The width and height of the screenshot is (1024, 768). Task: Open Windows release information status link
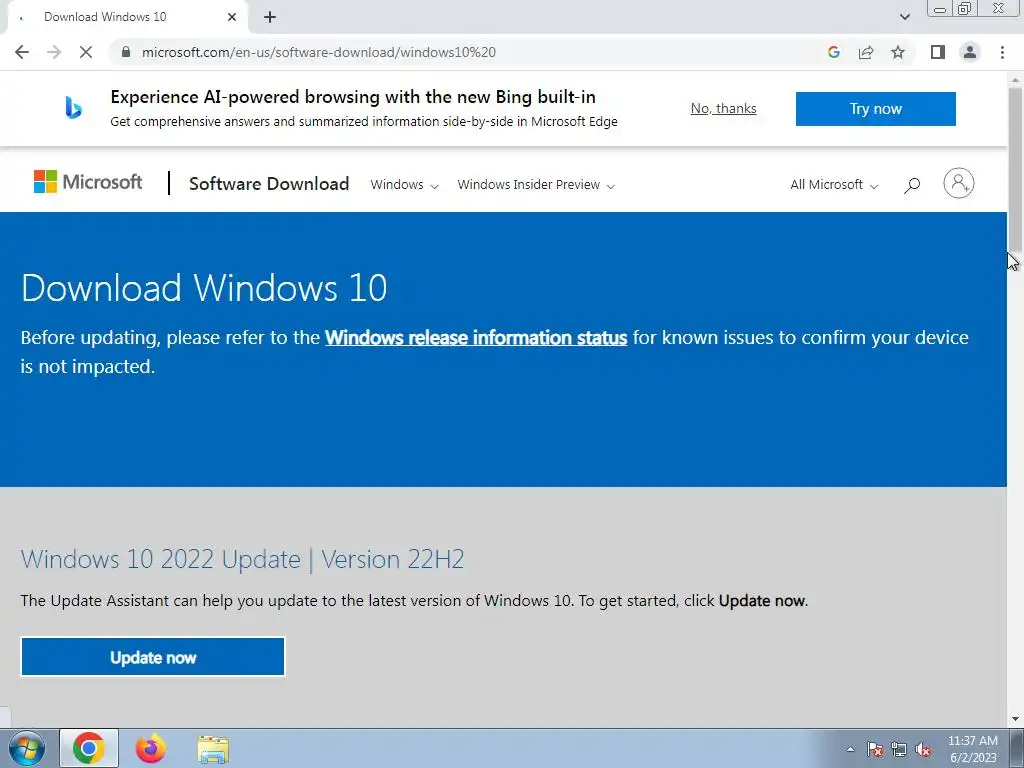(x=476, y=338)
